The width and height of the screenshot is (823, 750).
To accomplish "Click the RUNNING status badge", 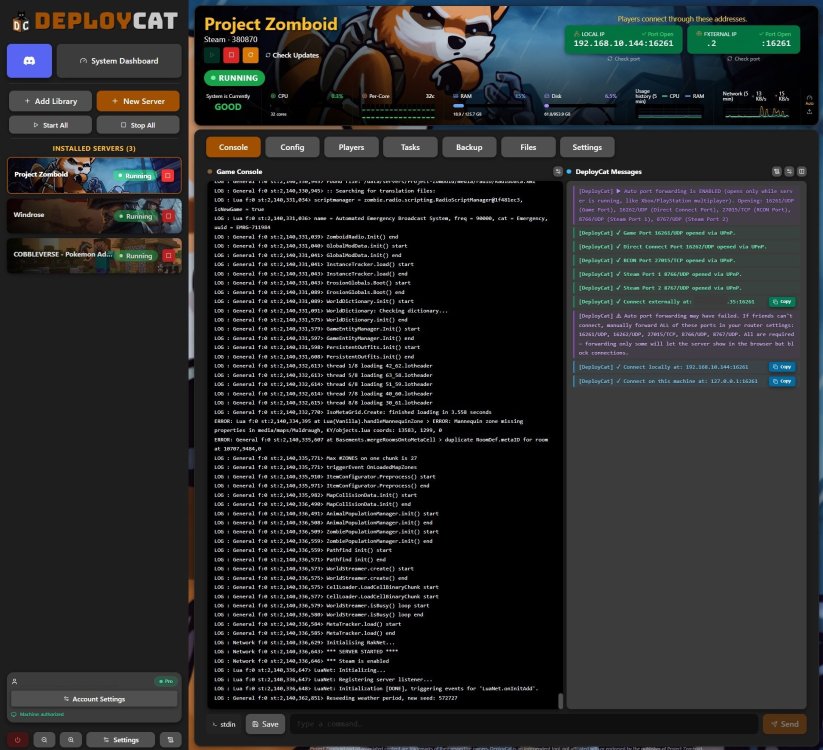I will point(234,78).
